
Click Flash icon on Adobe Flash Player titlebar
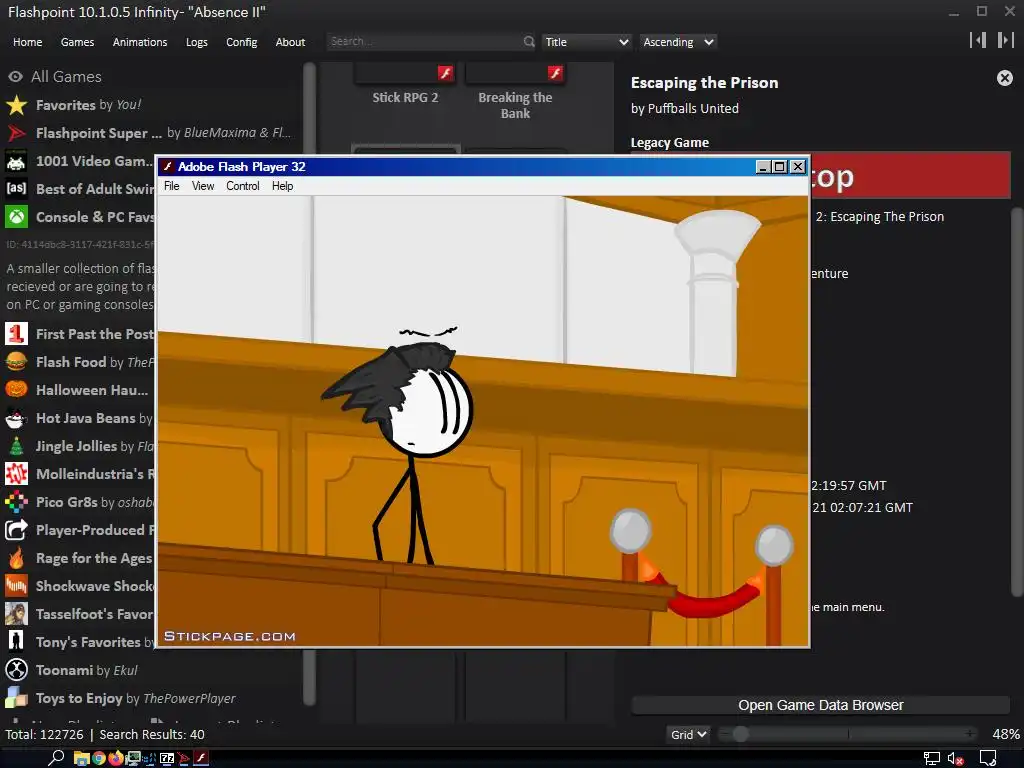coord(168,167)
